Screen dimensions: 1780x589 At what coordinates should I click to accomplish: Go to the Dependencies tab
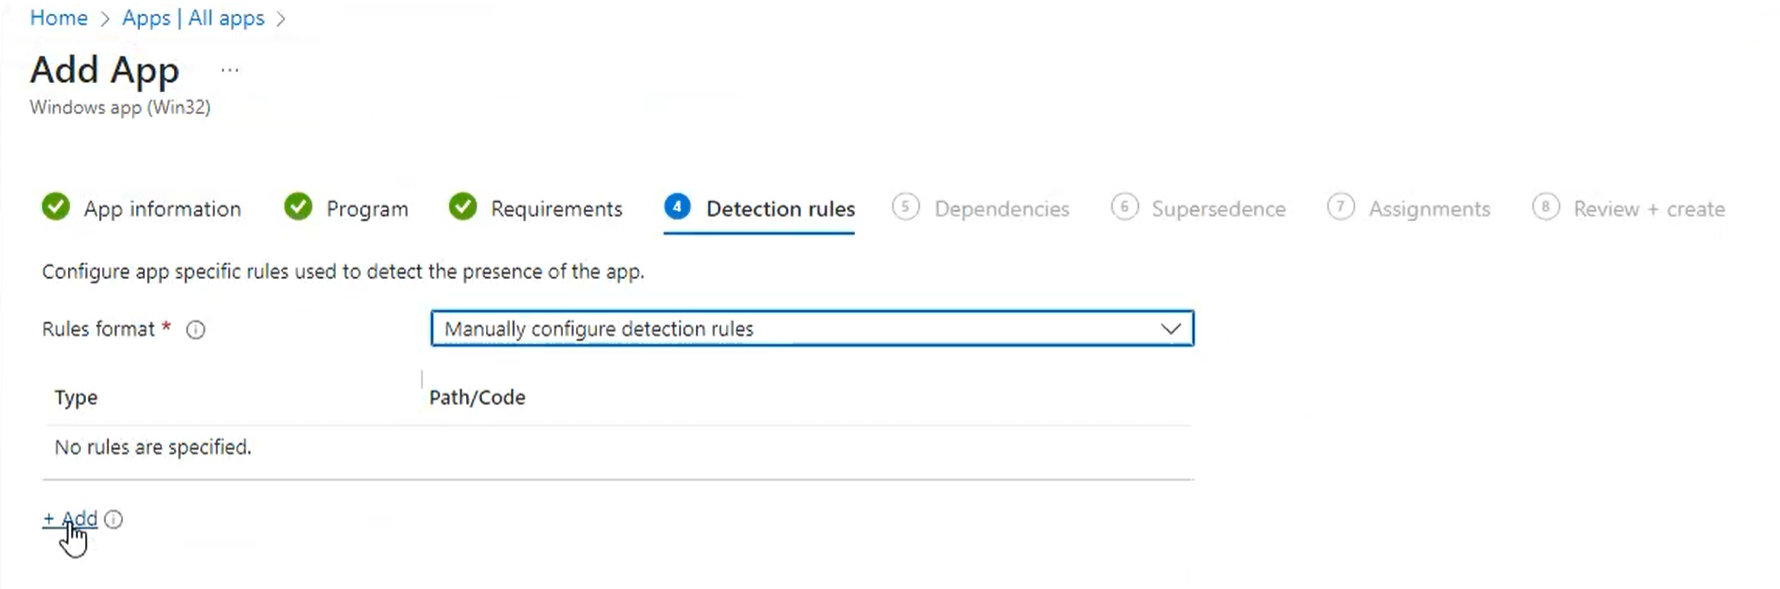1001,209
